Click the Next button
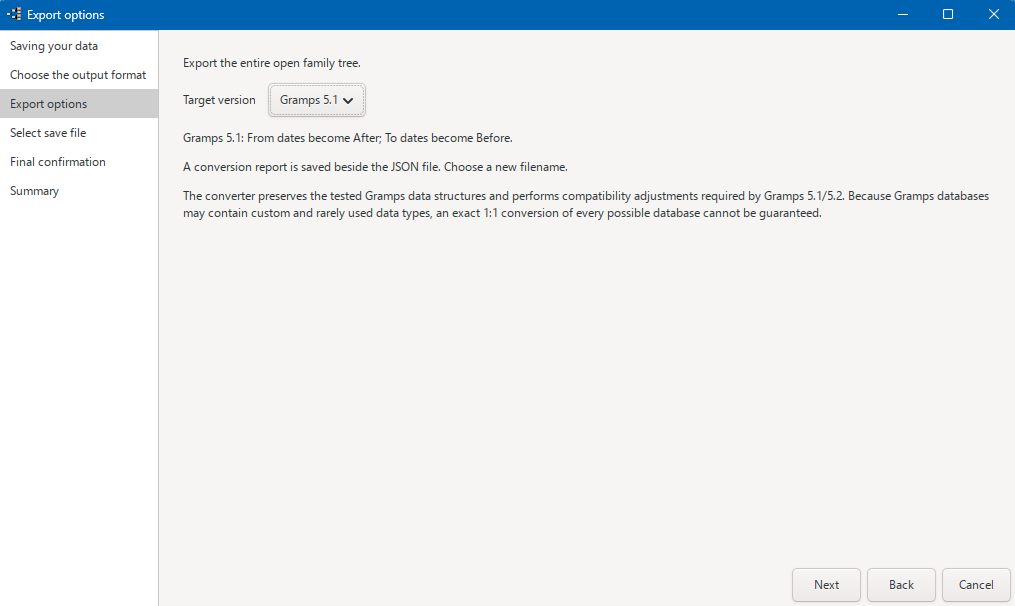This screenshot has height=606, width=1015. (826, 585)
